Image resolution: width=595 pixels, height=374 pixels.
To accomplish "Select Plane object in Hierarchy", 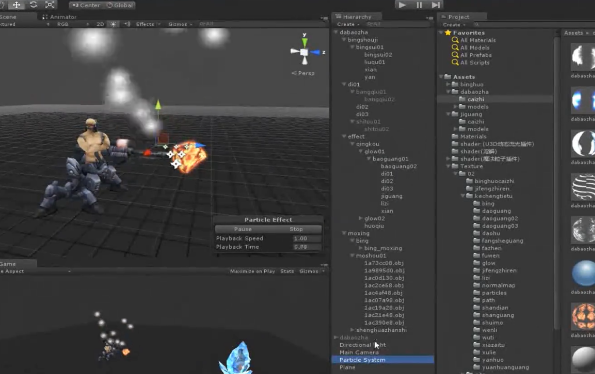I will [347, 367].
